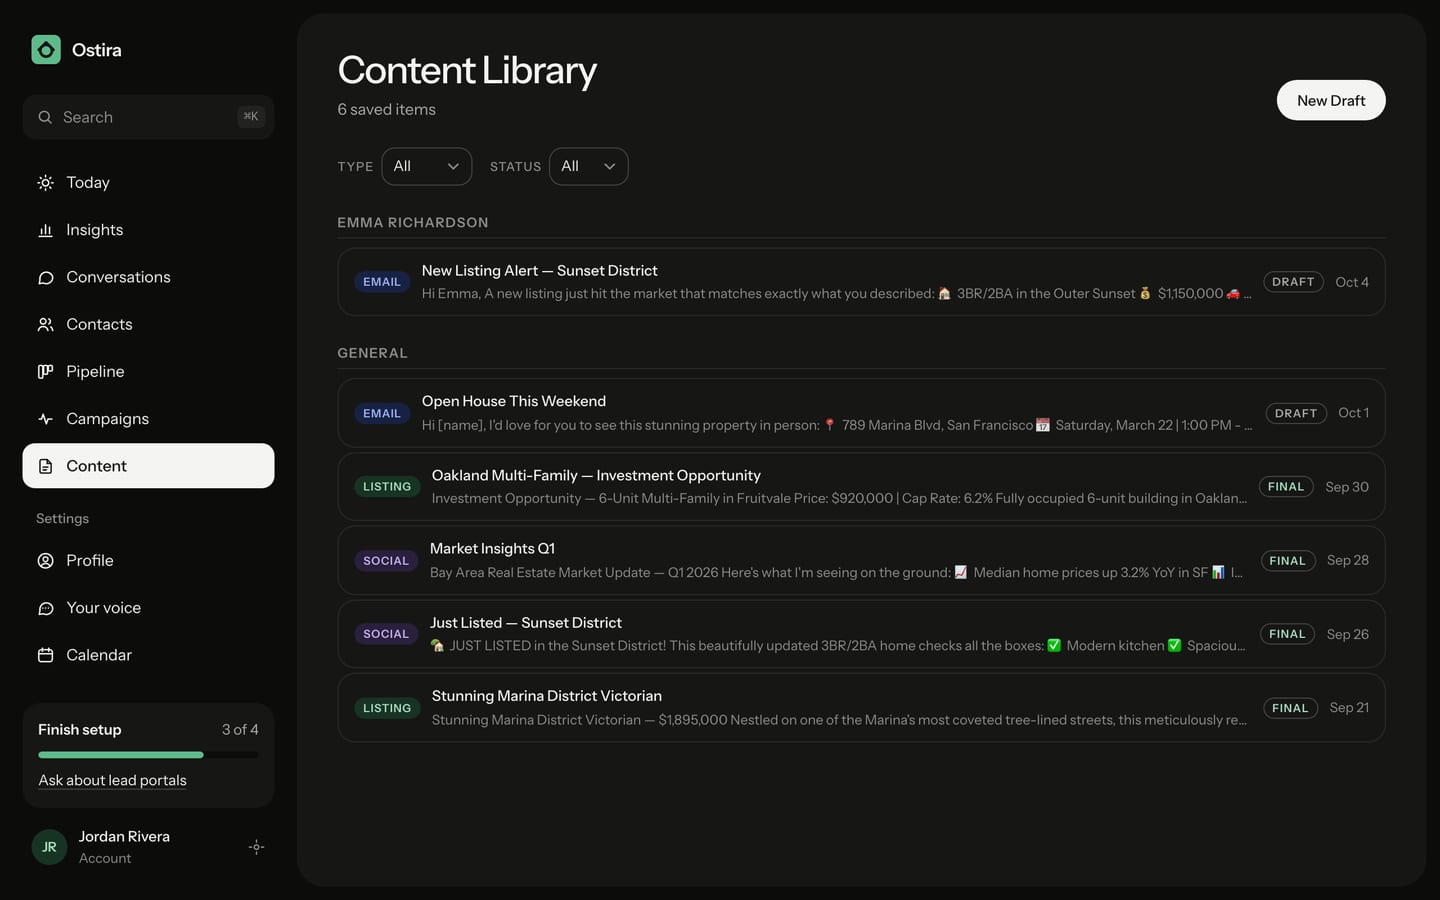1440x900 pixels.
Task: Click the Calendar icon in sidebar
Action: [x=45, y=655]
